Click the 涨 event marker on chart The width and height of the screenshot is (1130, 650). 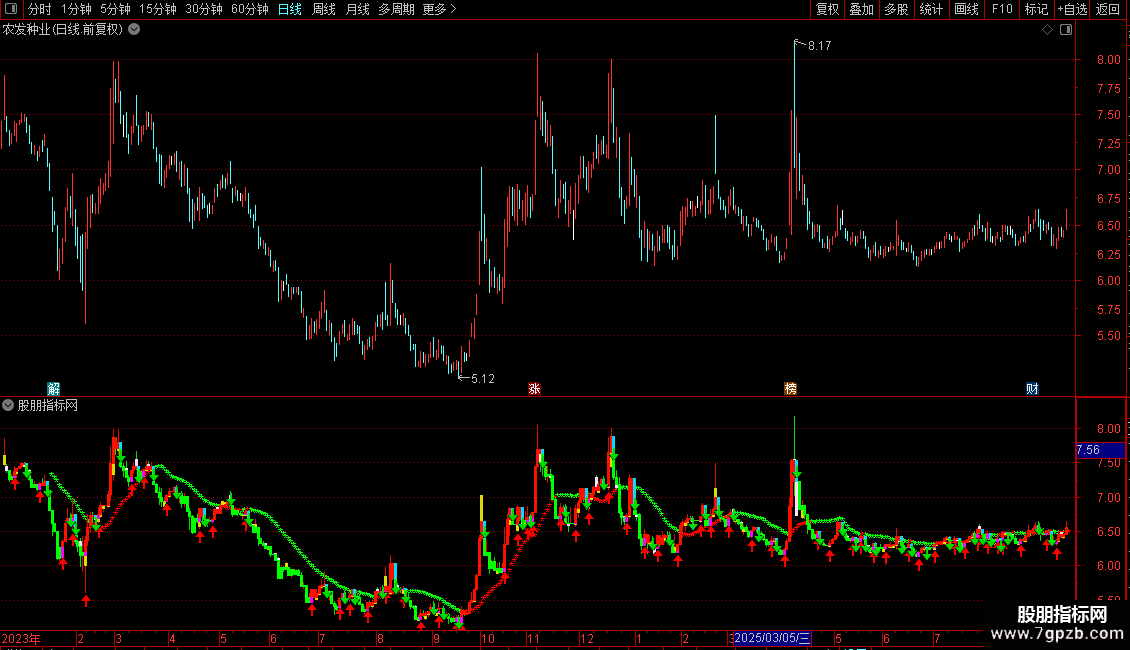click(534, 389)
